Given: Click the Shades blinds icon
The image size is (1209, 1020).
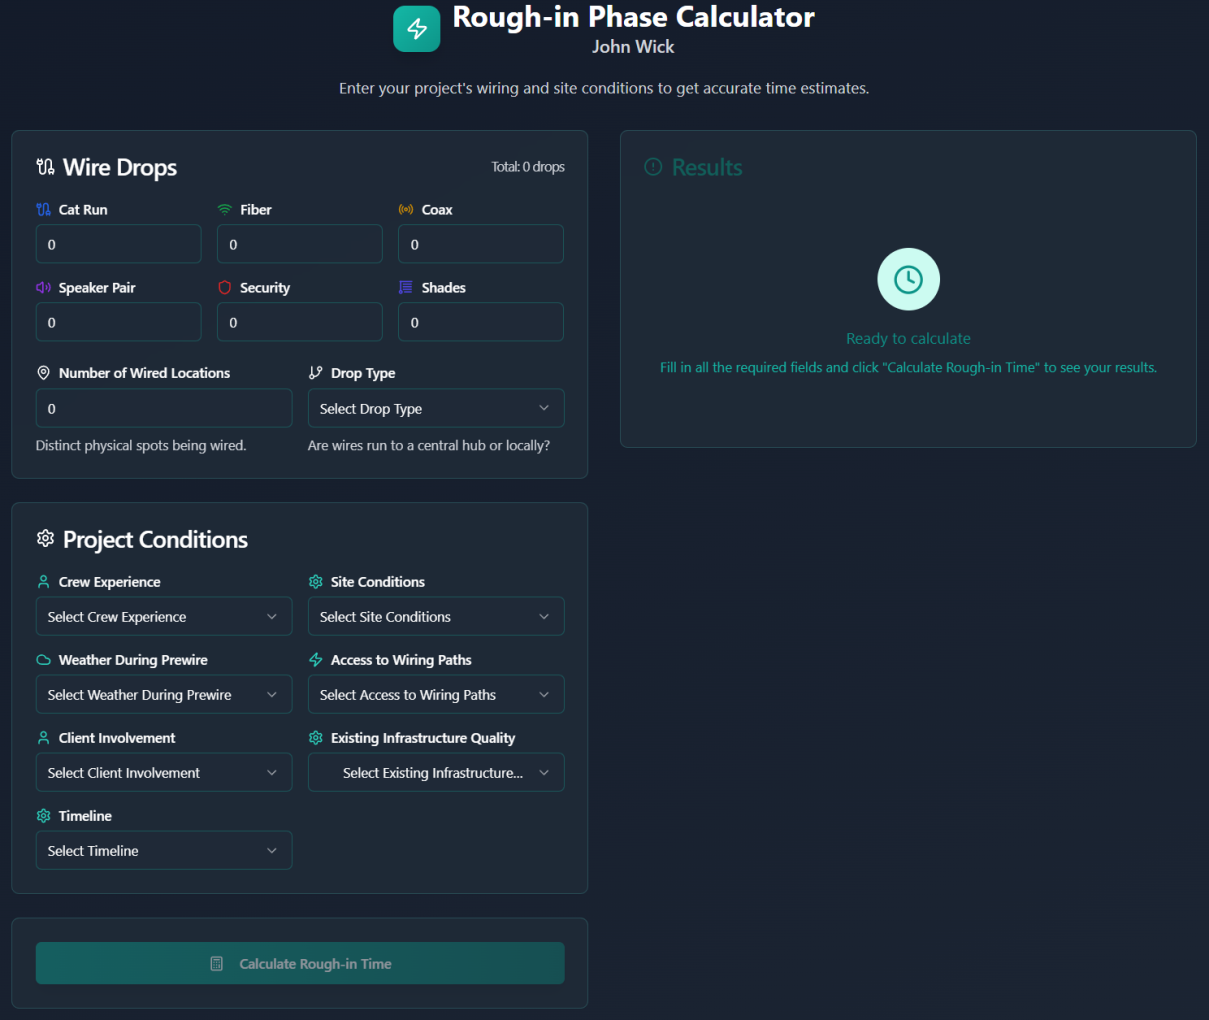Looking at the screenshot, I should coord(406,288).
